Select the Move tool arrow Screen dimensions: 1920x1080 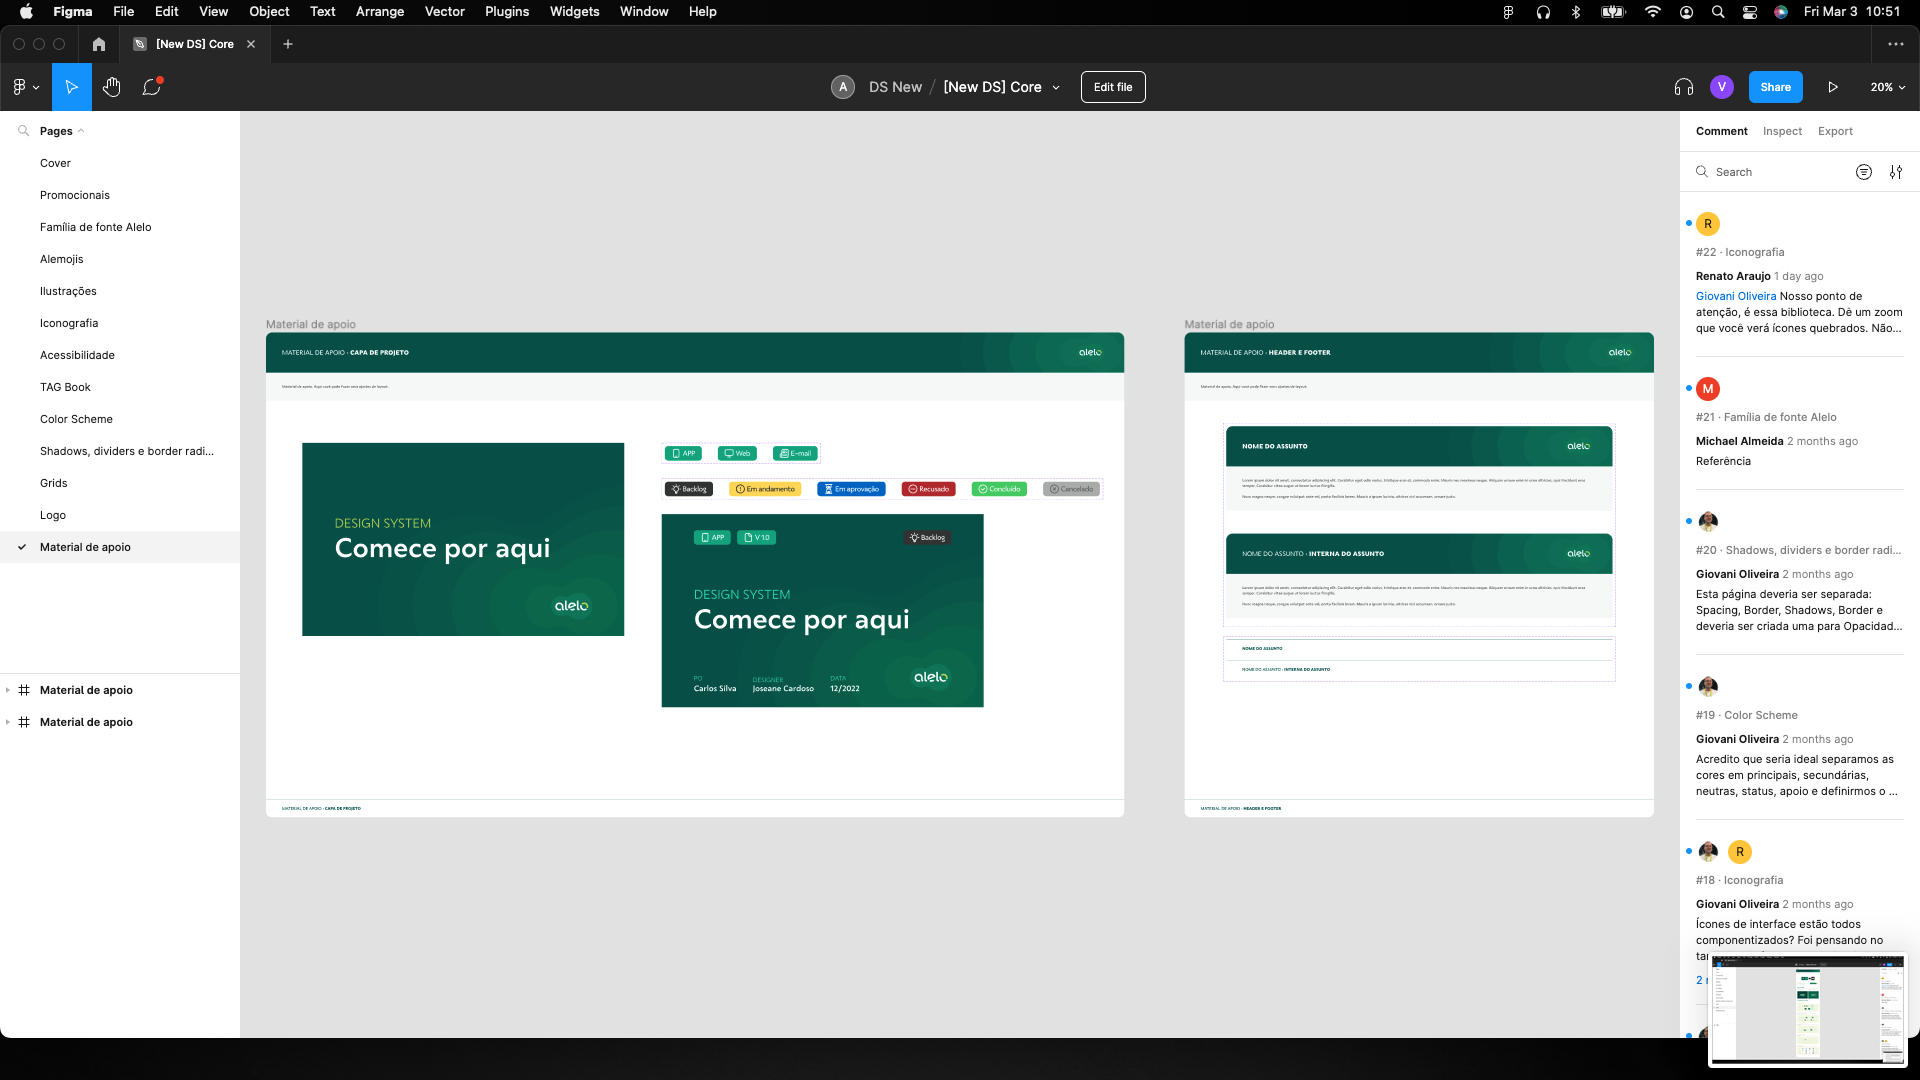coord(72,87)
